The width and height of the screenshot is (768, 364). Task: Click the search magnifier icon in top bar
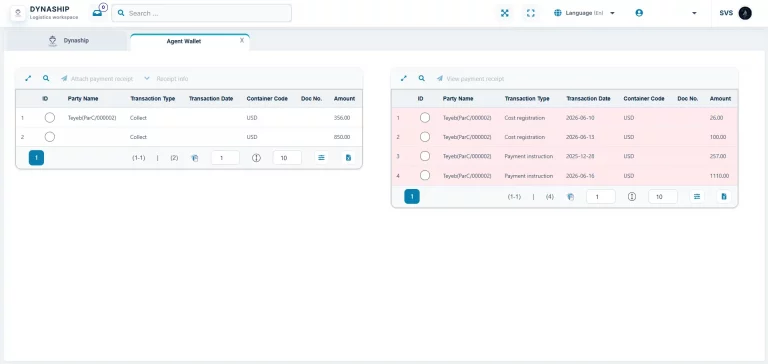click(x=121, y=13)
